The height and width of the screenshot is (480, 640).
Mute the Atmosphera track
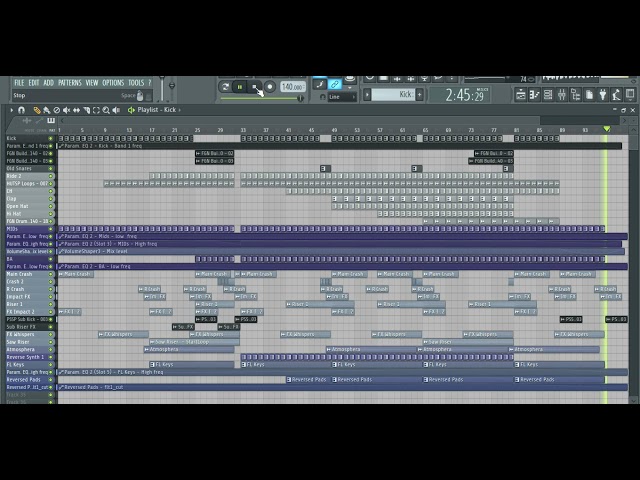pos(51,349)
